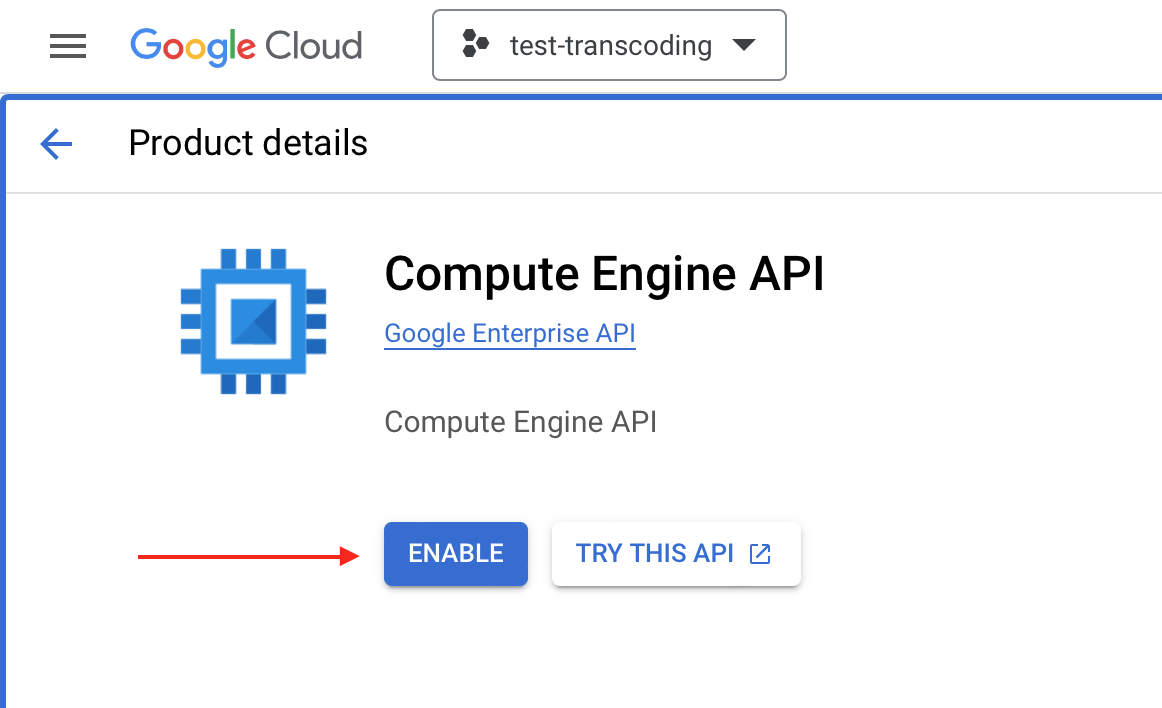The width and height of the screenshot is (1162, 708).
Task: Click the external link icon on TRY THIS API
Action: [760, 554]
